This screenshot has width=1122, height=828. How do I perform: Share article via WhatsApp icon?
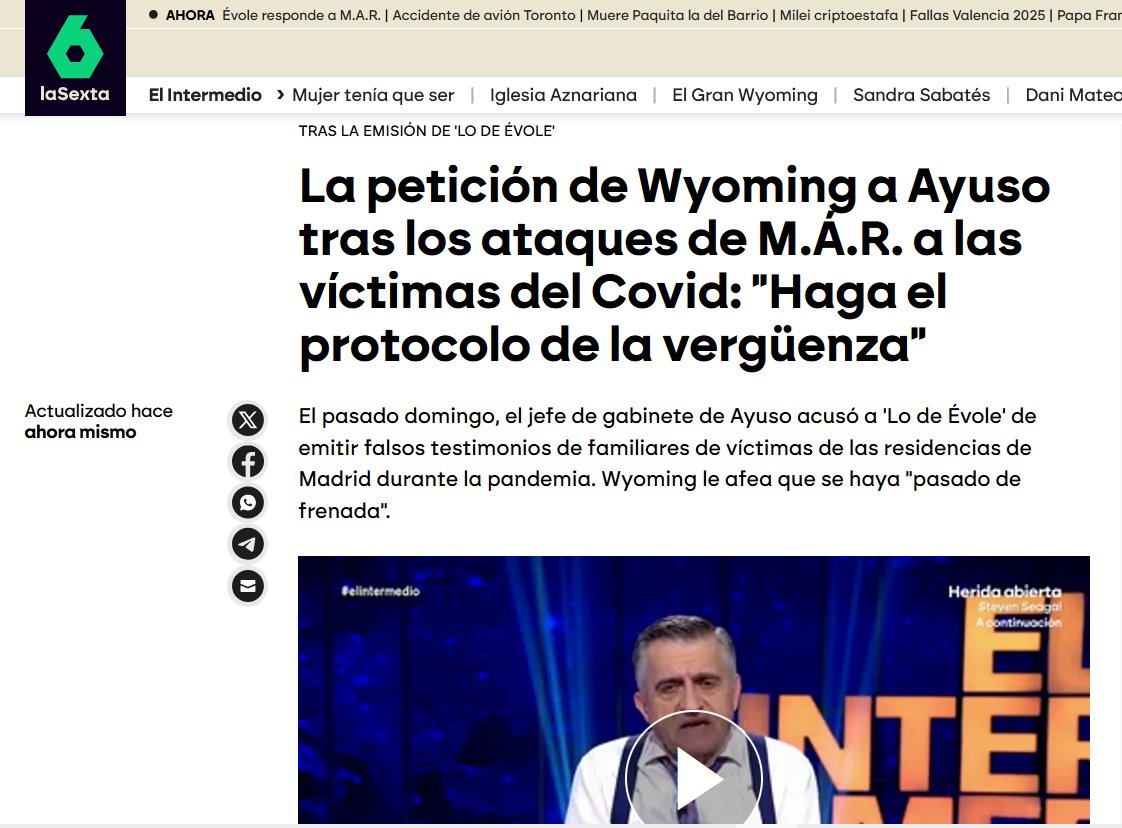[x=248, y=502]
